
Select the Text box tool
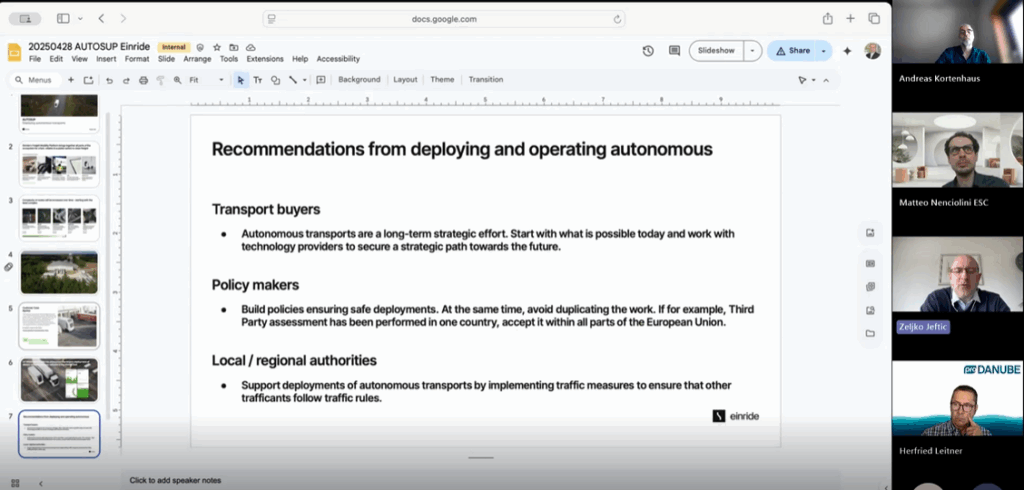[x=258, y=80]
